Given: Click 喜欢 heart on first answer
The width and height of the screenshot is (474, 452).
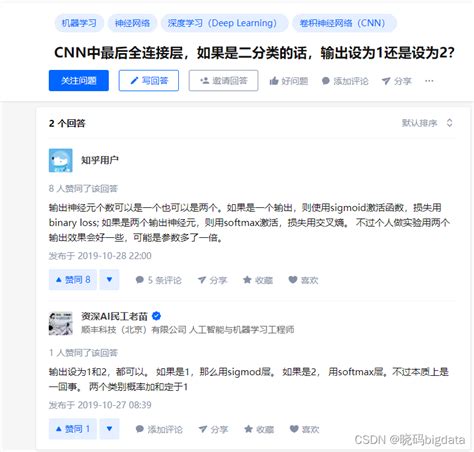Looking at the screenshot, I should pyautogui.click(x=293, y=280).
